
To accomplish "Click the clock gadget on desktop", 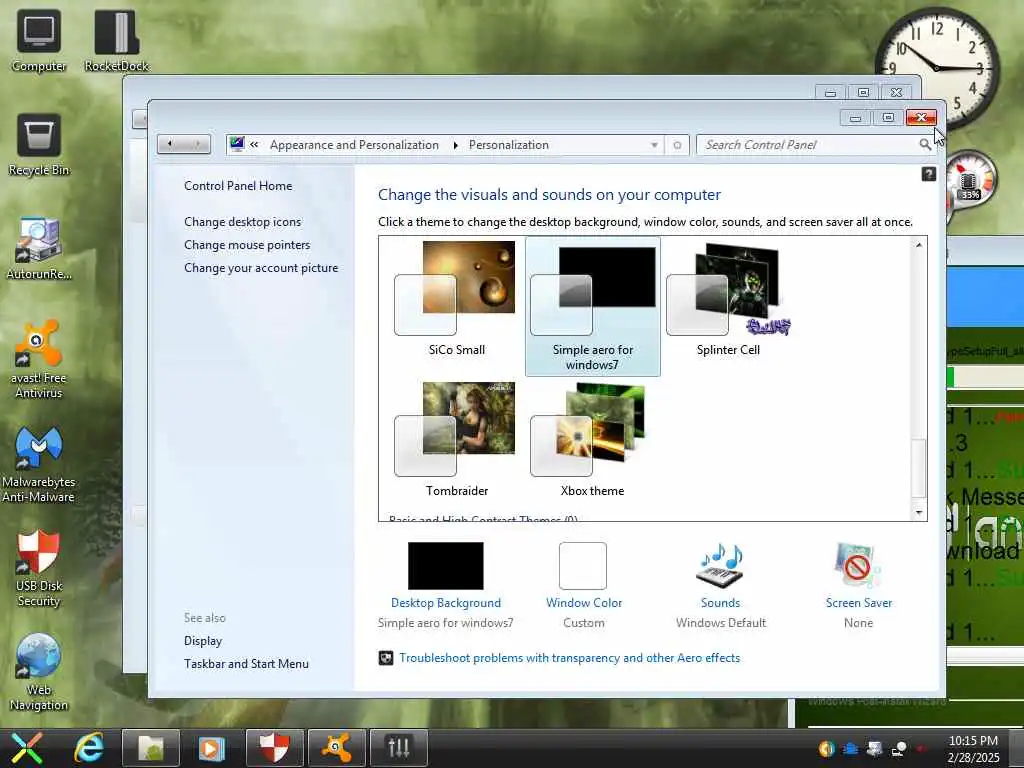I will coord(936,67).
